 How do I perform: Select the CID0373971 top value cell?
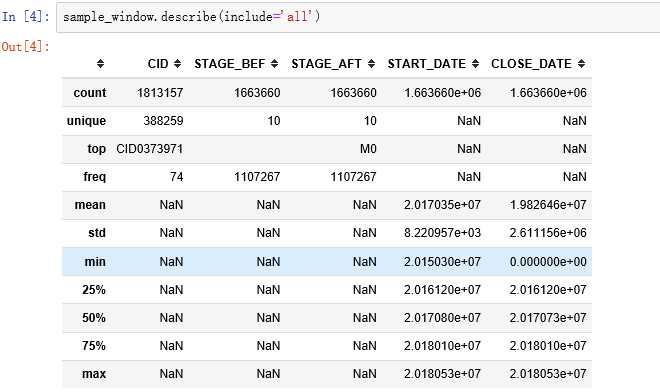[x=149, y=149]
